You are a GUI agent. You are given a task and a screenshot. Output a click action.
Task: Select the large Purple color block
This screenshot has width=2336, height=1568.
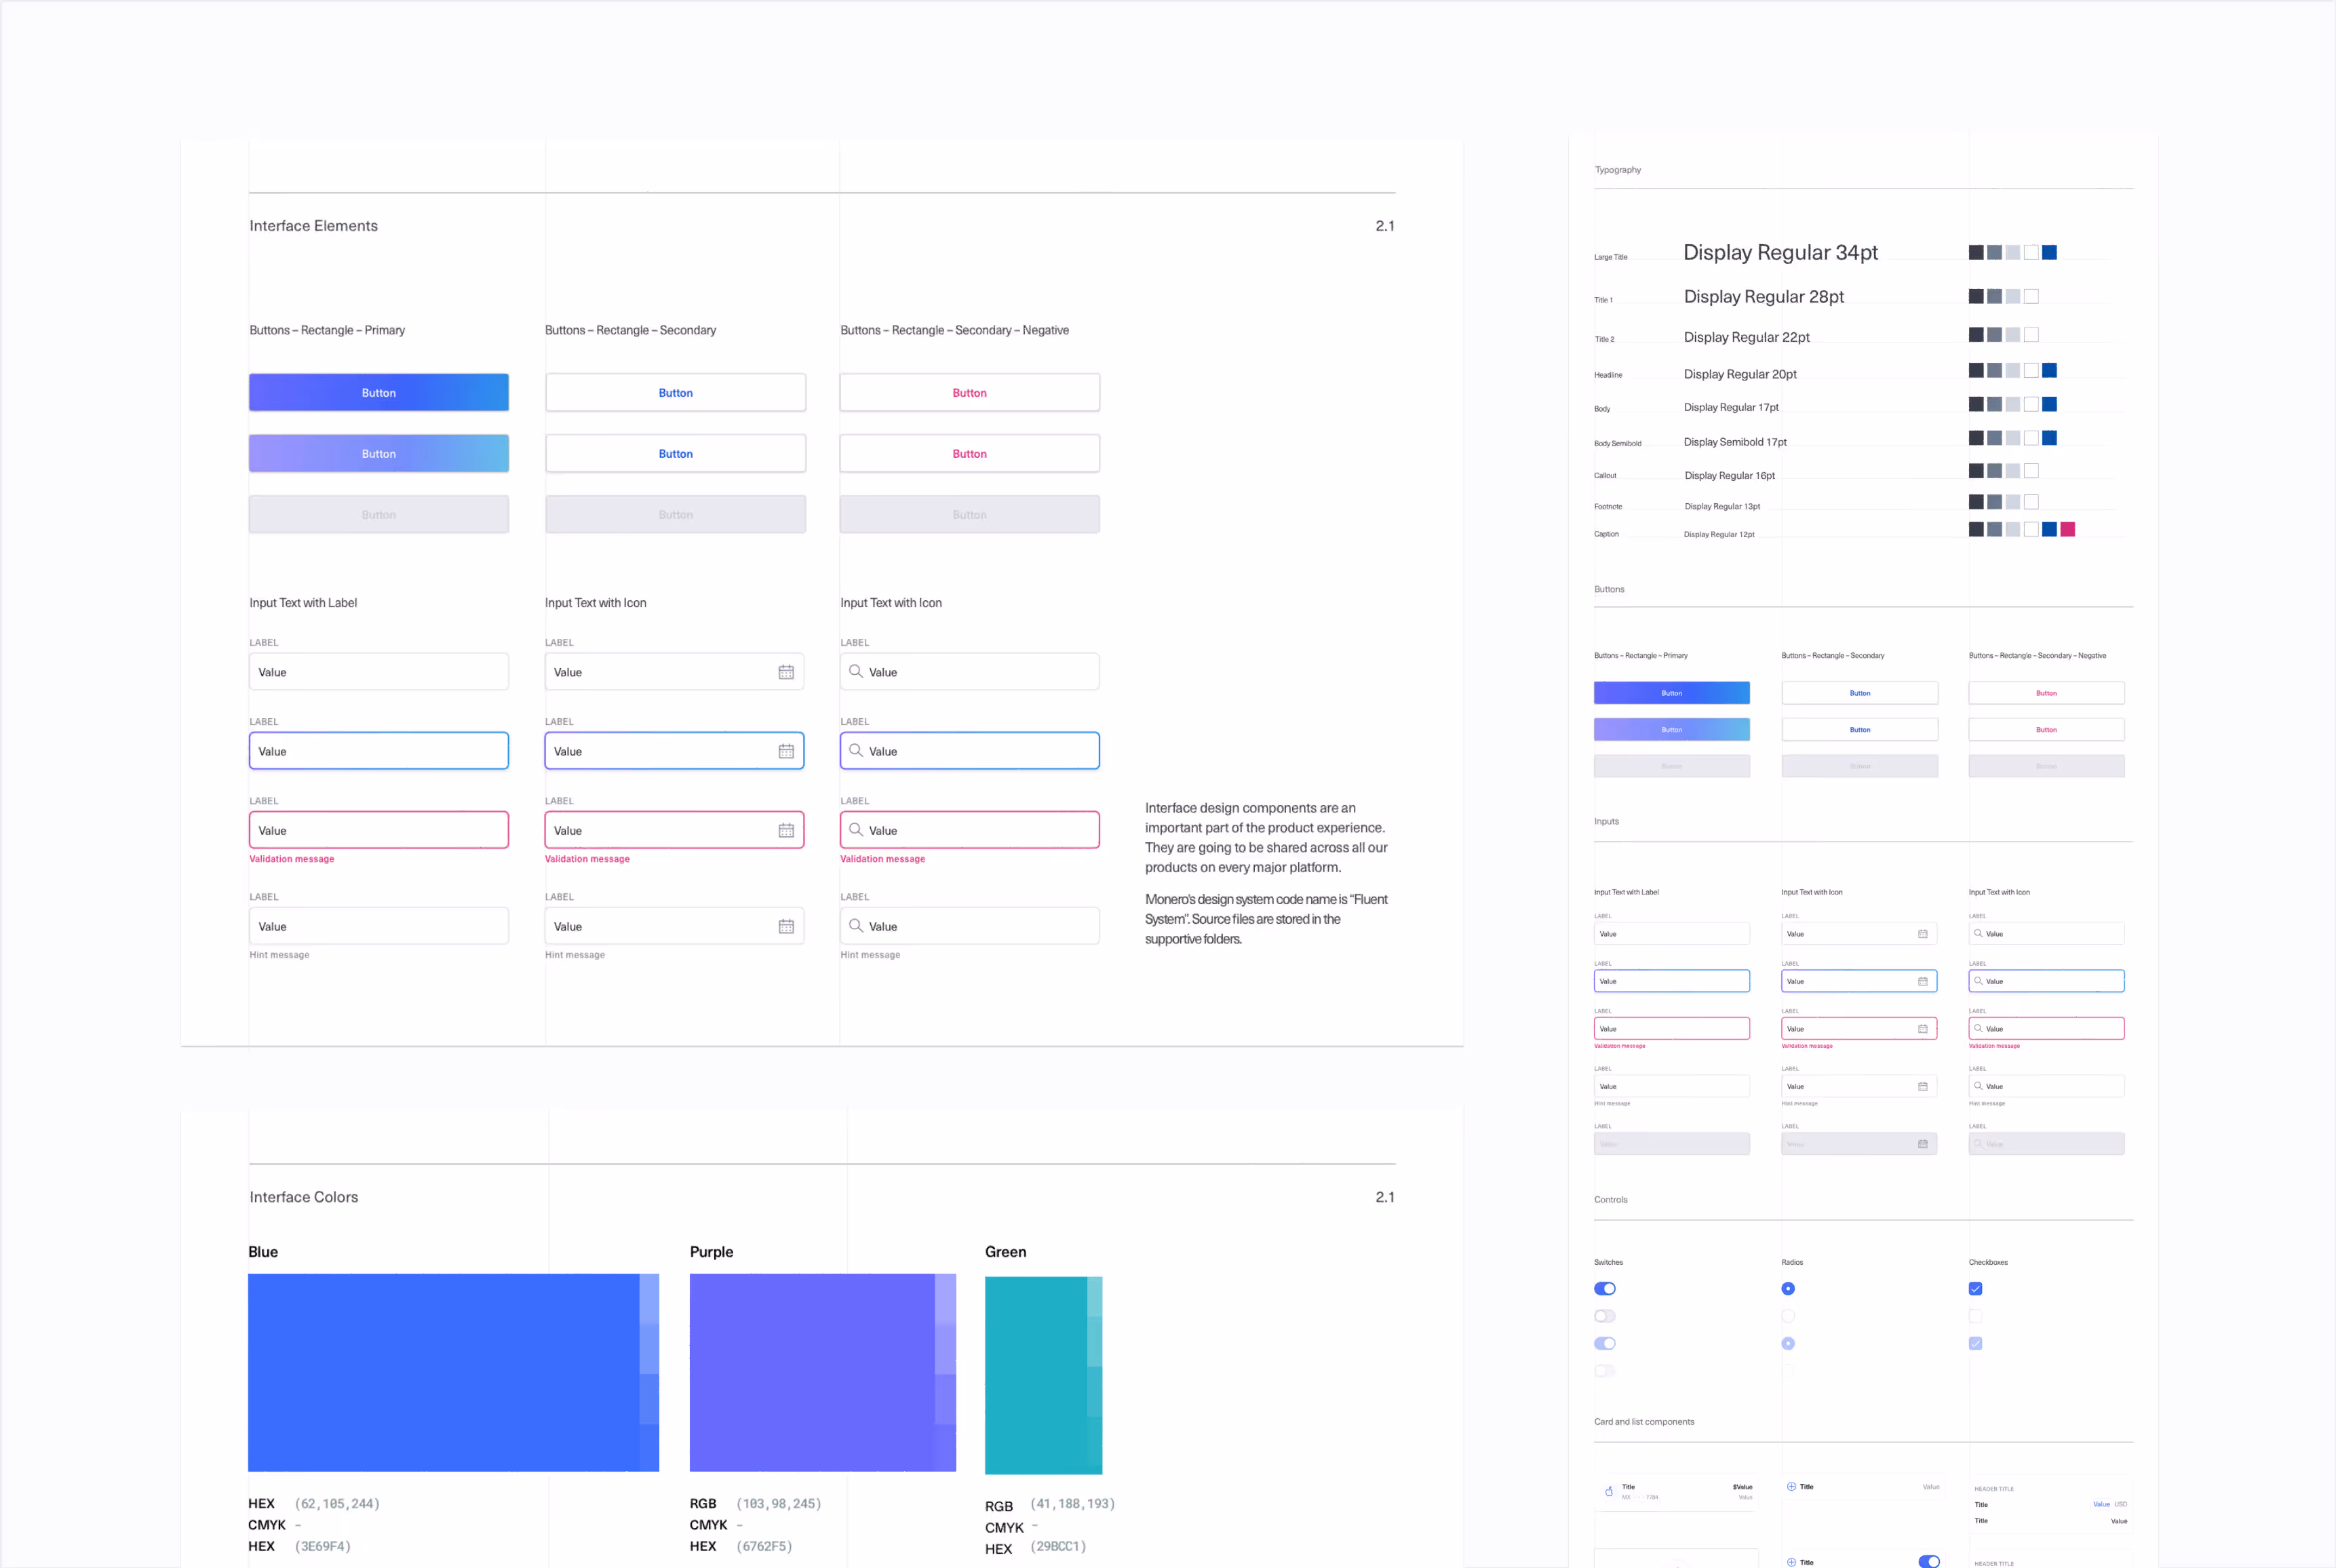(x=811, y=1371)
